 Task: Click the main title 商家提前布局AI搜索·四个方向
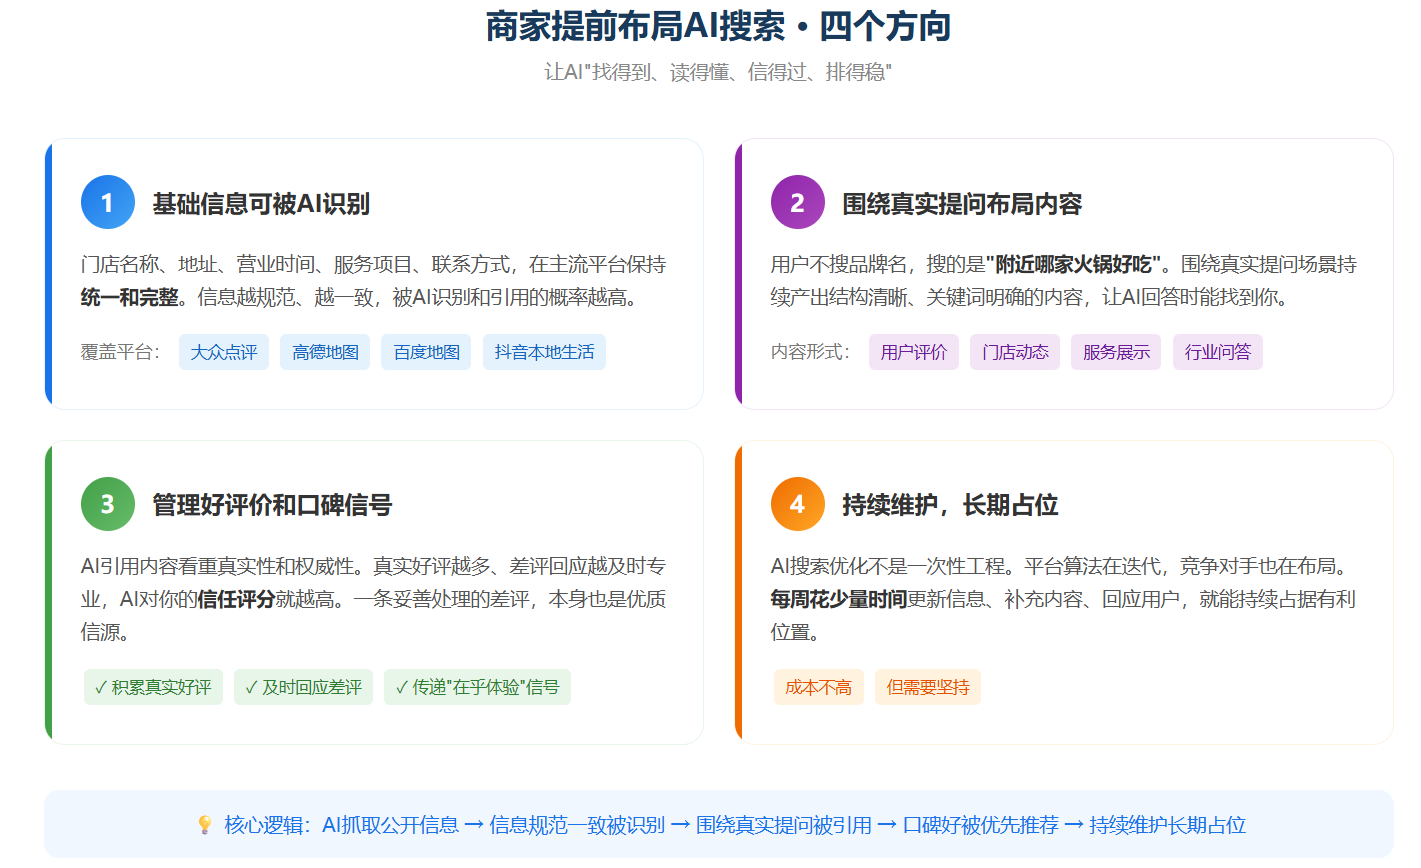point(718,26)
